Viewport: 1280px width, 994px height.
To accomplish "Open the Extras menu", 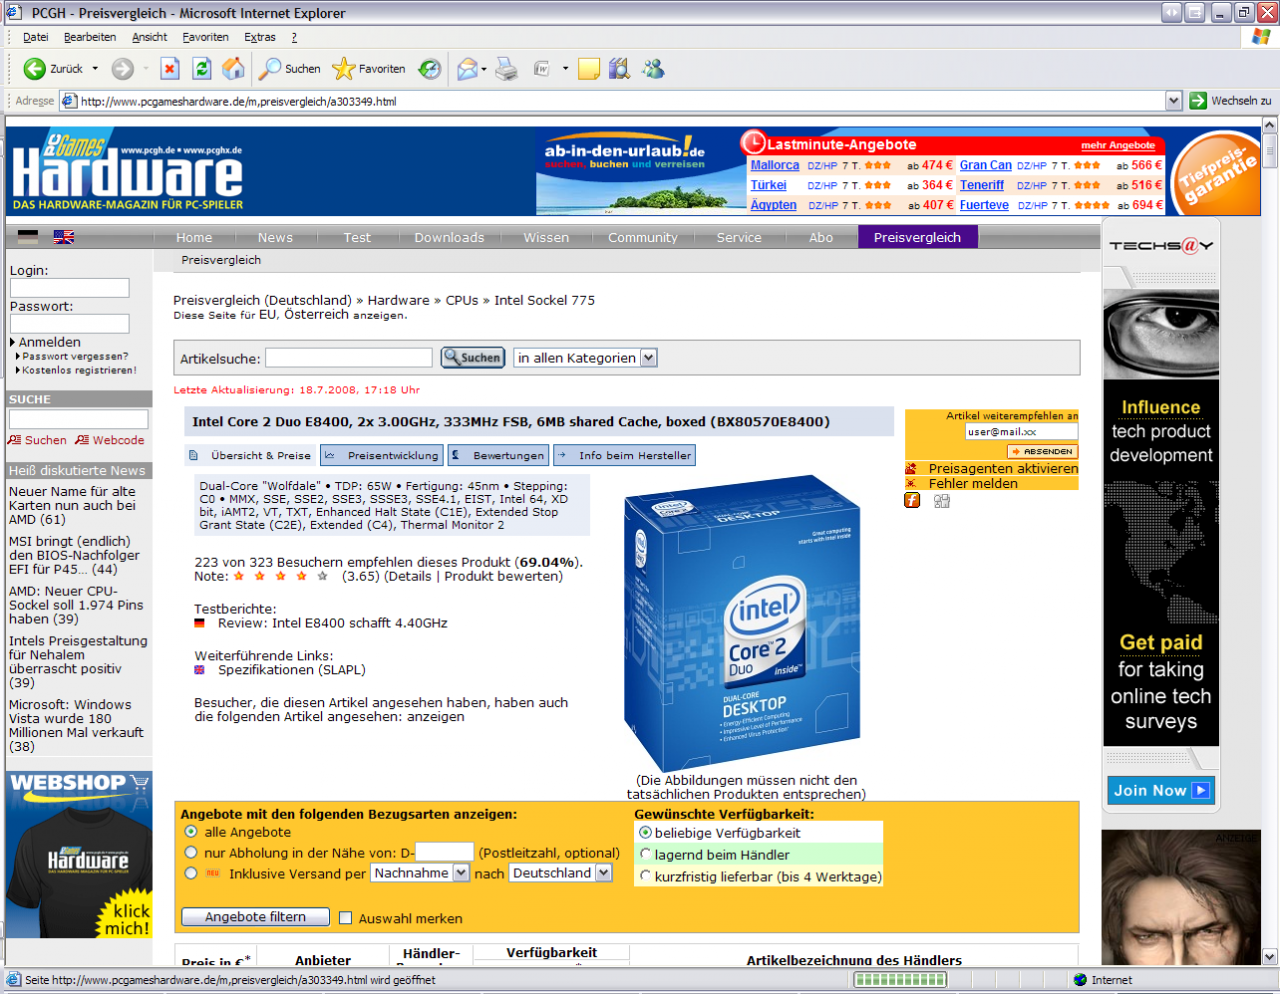I will coord(260,37).
